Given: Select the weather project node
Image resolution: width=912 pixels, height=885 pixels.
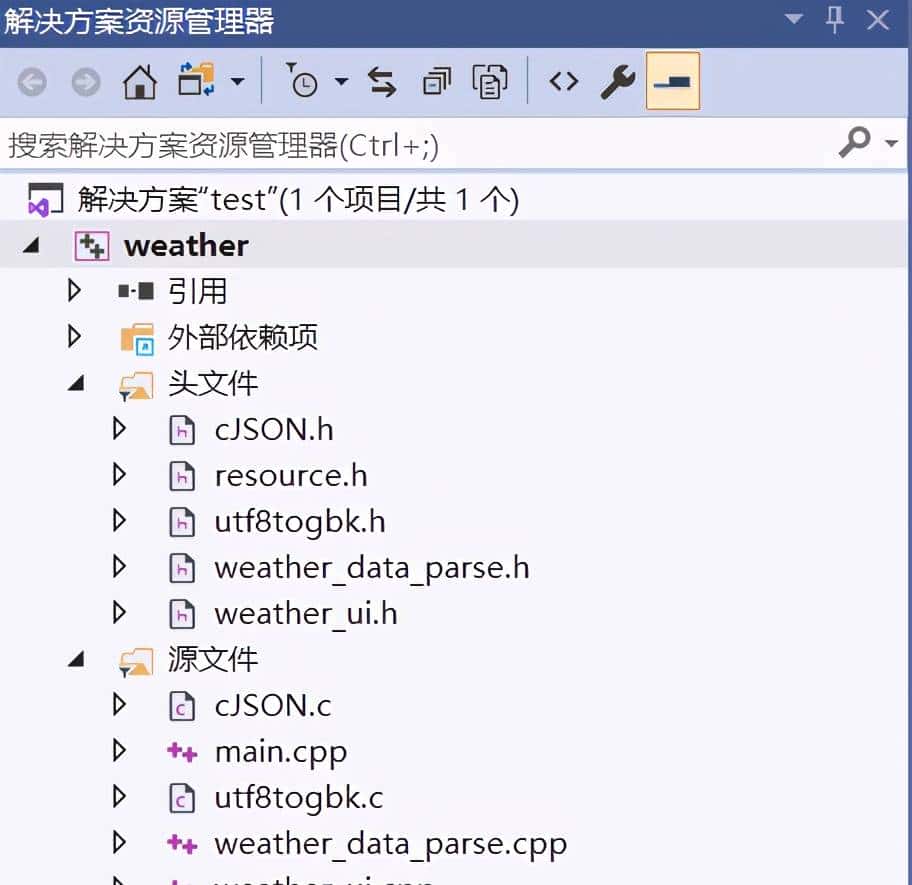Looking at the screenshot, I should point(185,245).
